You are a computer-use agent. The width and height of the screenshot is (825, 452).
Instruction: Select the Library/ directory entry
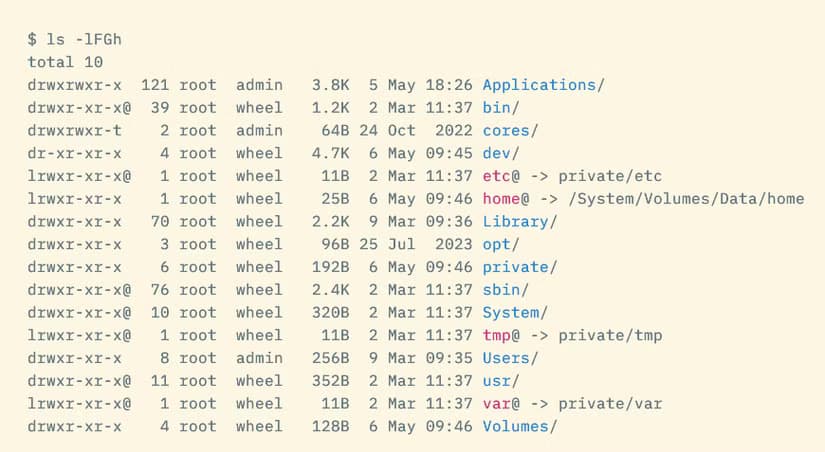click(x=520, y=222)
